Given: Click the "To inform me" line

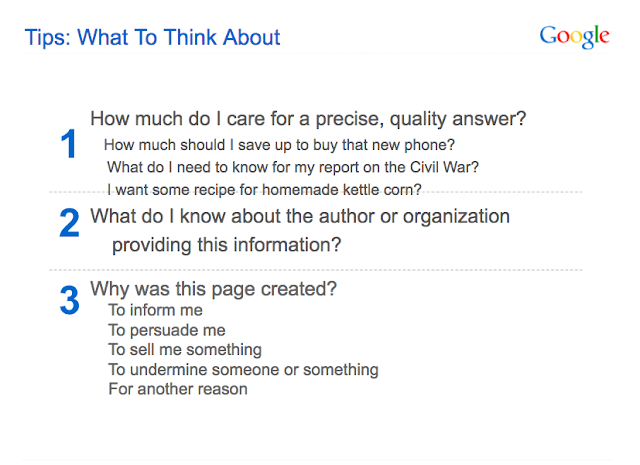Looking at the screenshot, I should coord(155,310).
